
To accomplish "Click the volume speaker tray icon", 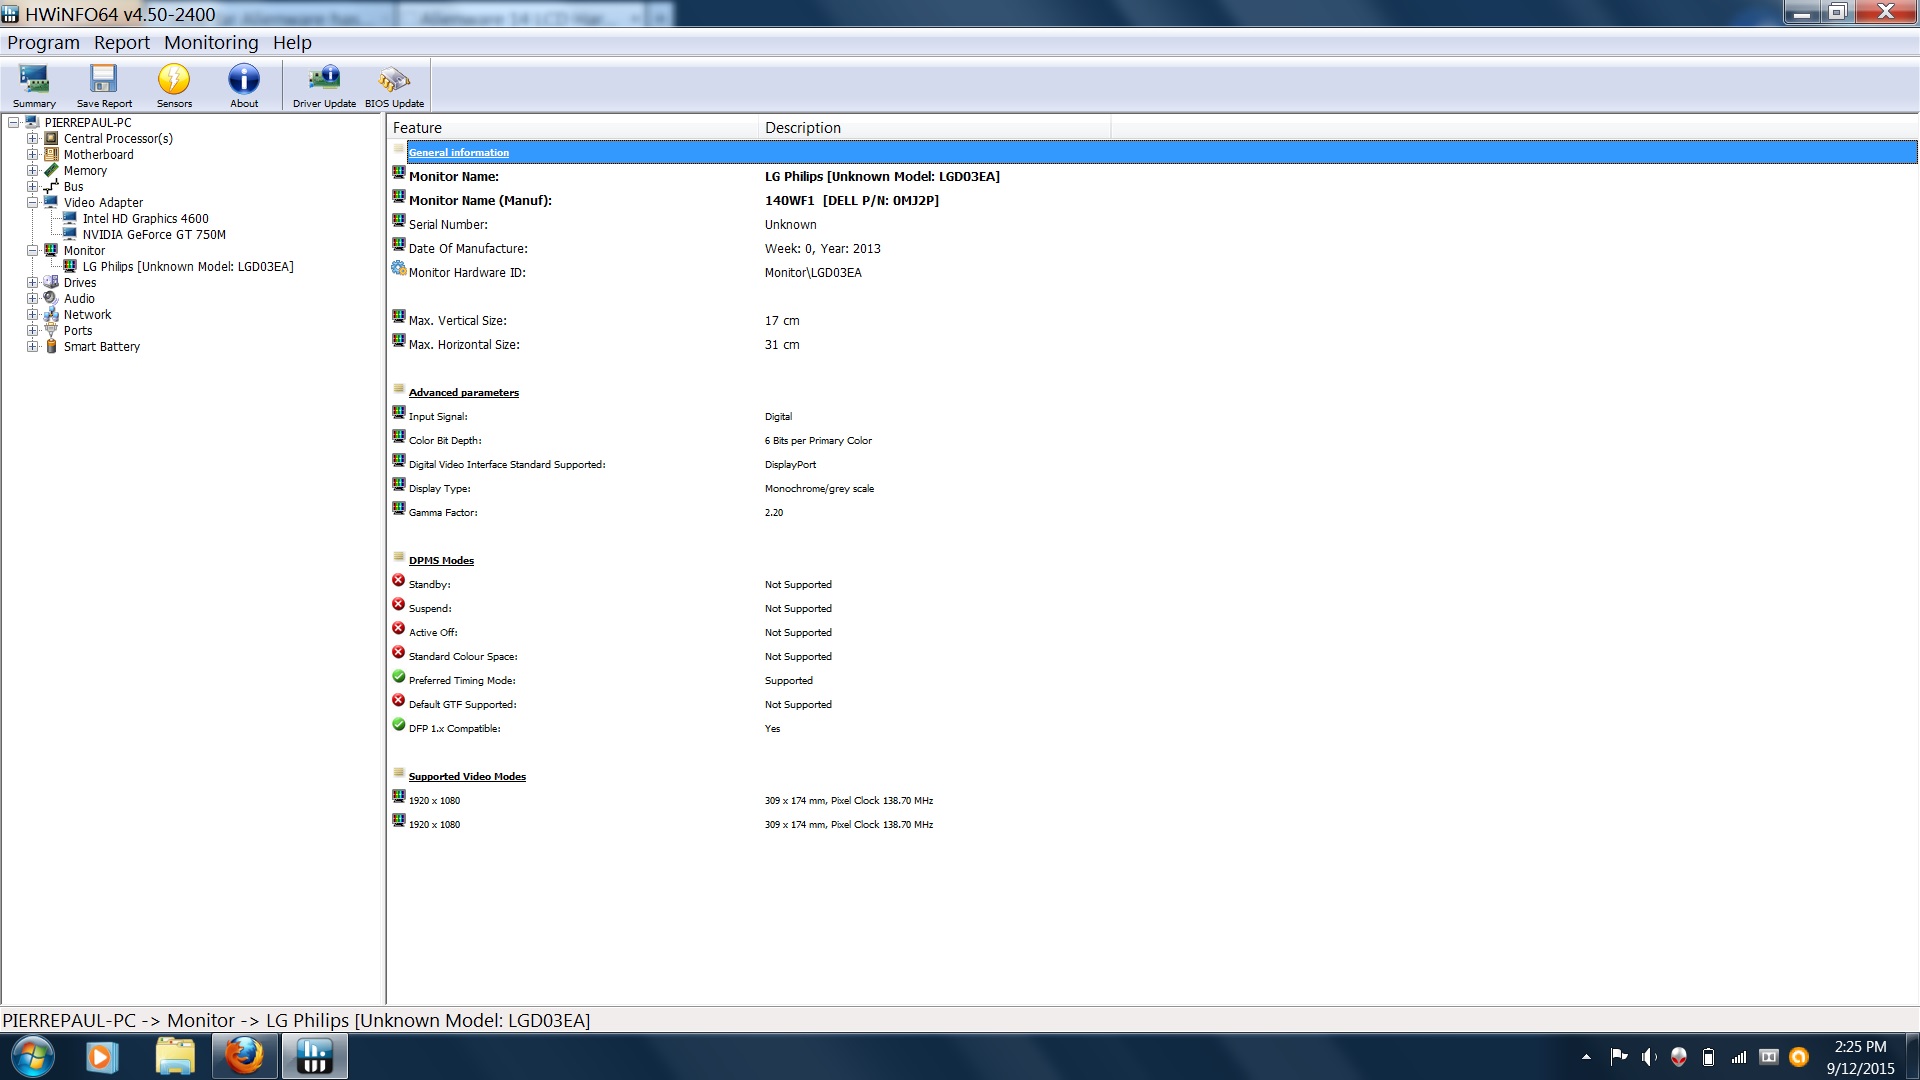I will coord(1649,1057).
